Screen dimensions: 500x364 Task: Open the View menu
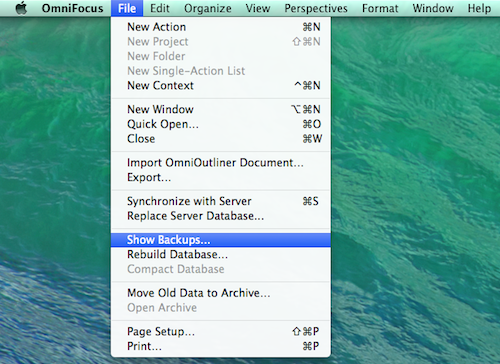(258, 8)
